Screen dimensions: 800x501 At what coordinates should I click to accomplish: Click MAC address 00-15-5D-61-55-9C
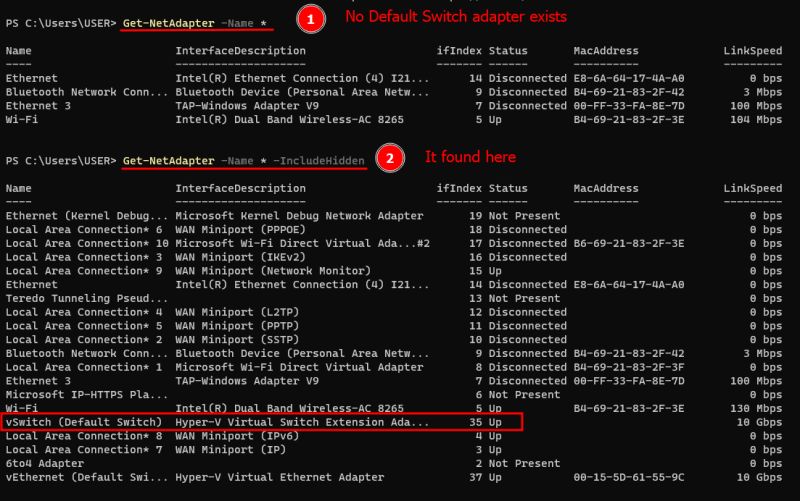629,478
